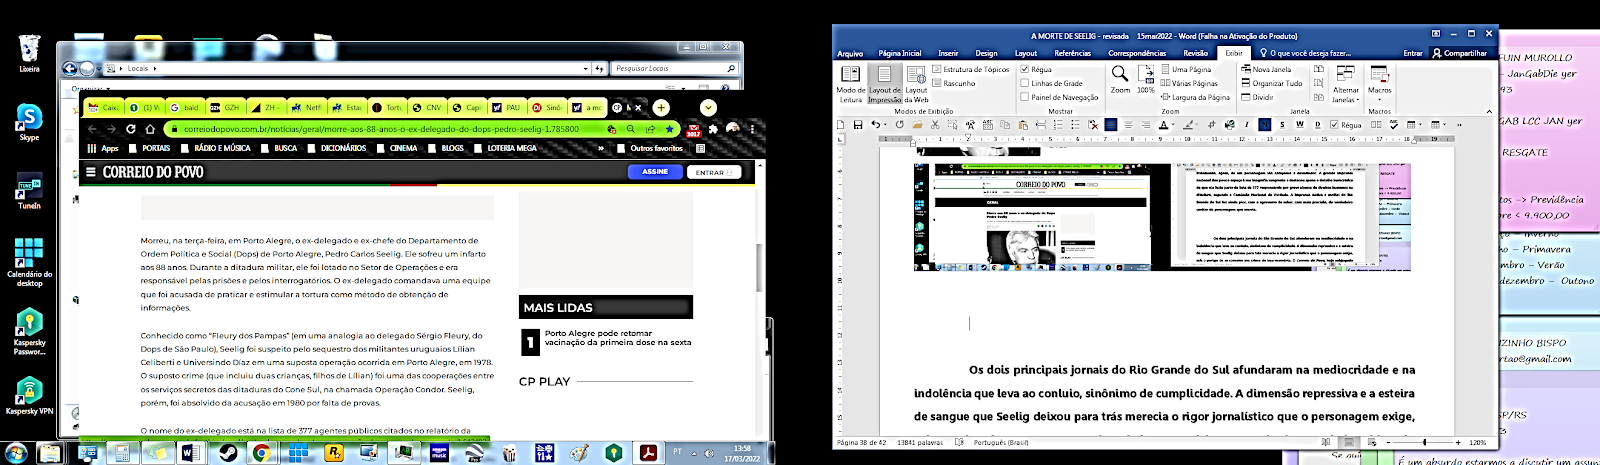
Task: Click the Open folder icon in Word toolbar
Action: (x=917, y=125)
